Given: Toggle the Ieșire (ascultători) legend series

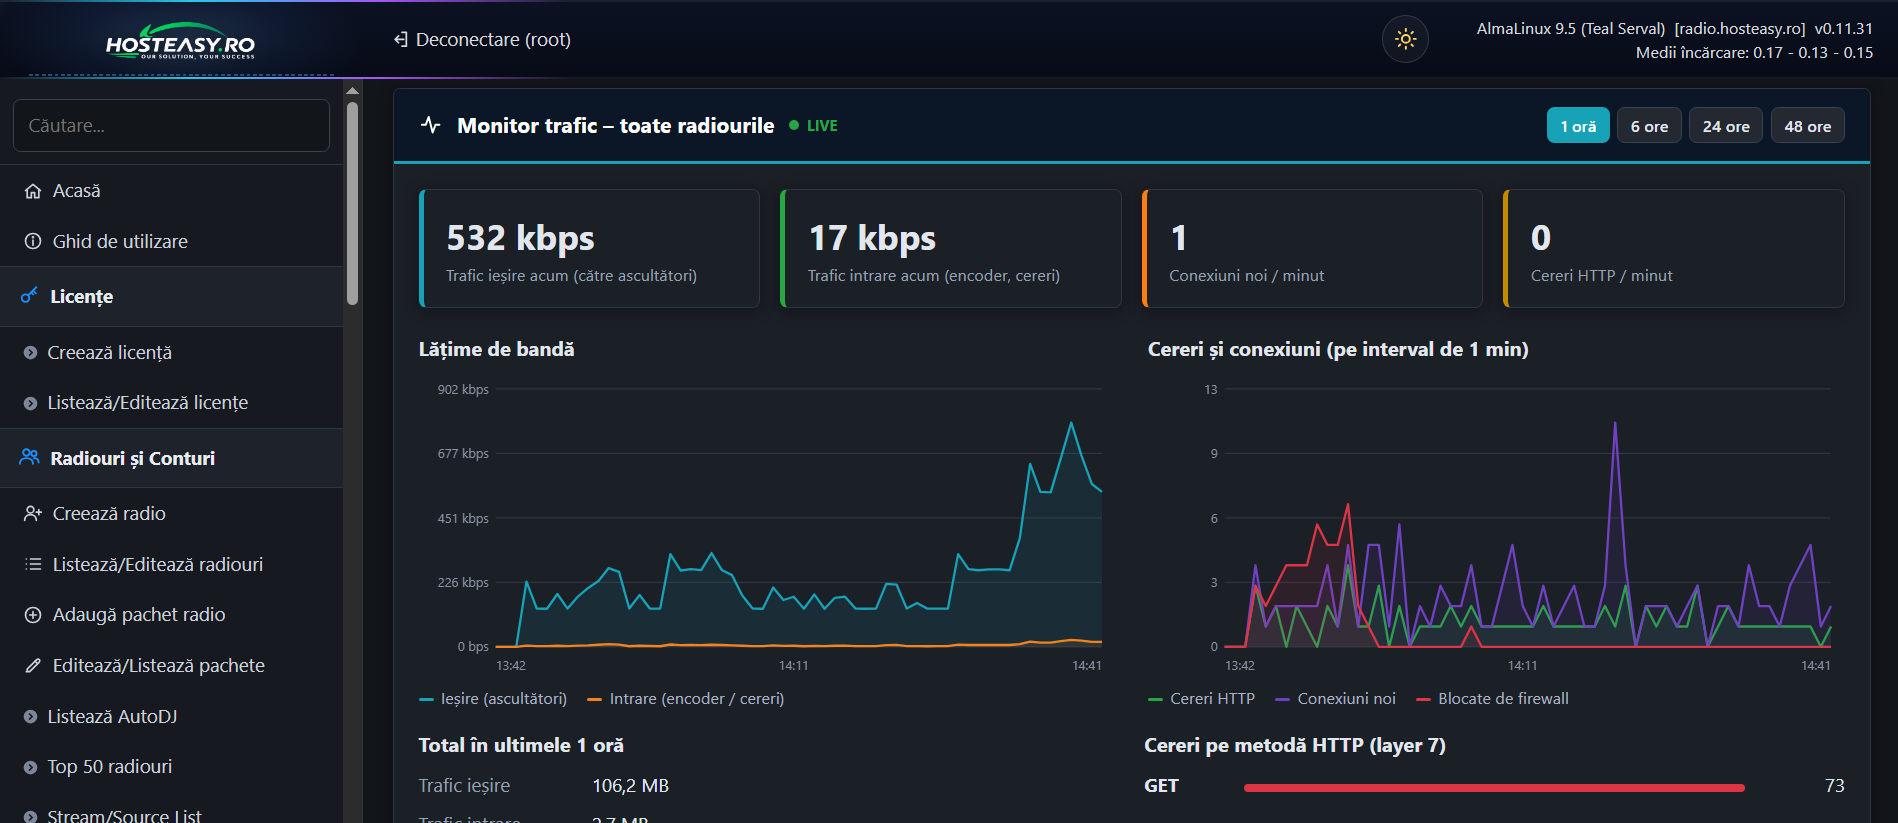Looking at the screenshot, I should point(493,699).
